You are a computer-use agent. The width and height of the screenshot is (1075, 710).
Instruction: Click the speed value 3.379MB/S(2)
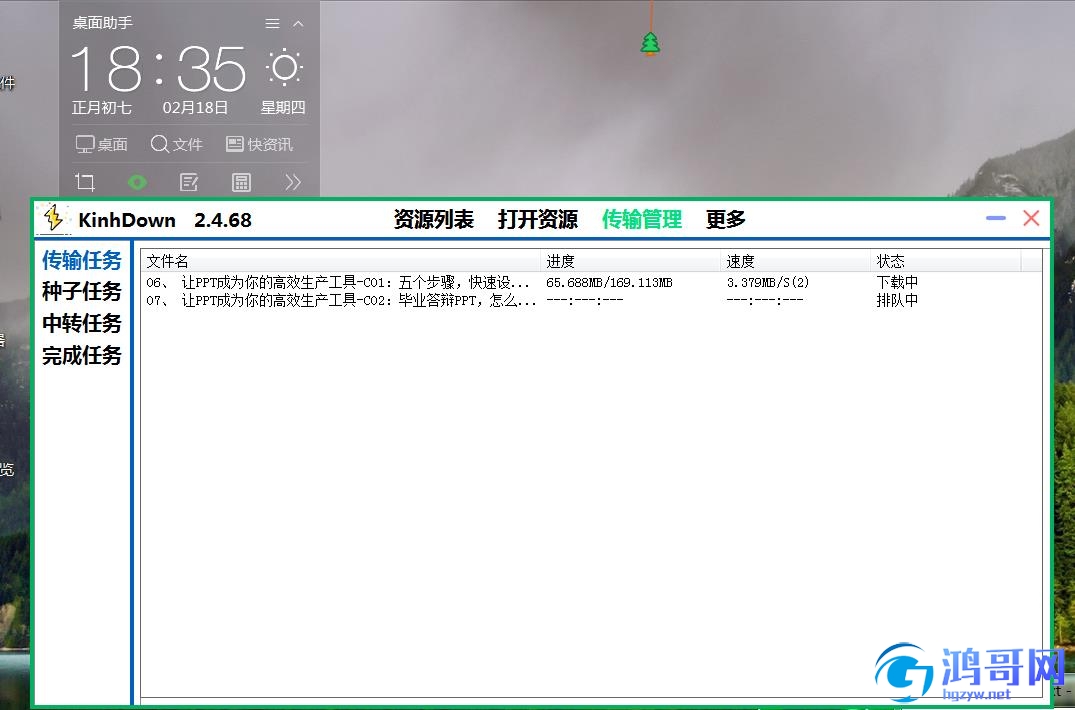coord(768,282)
